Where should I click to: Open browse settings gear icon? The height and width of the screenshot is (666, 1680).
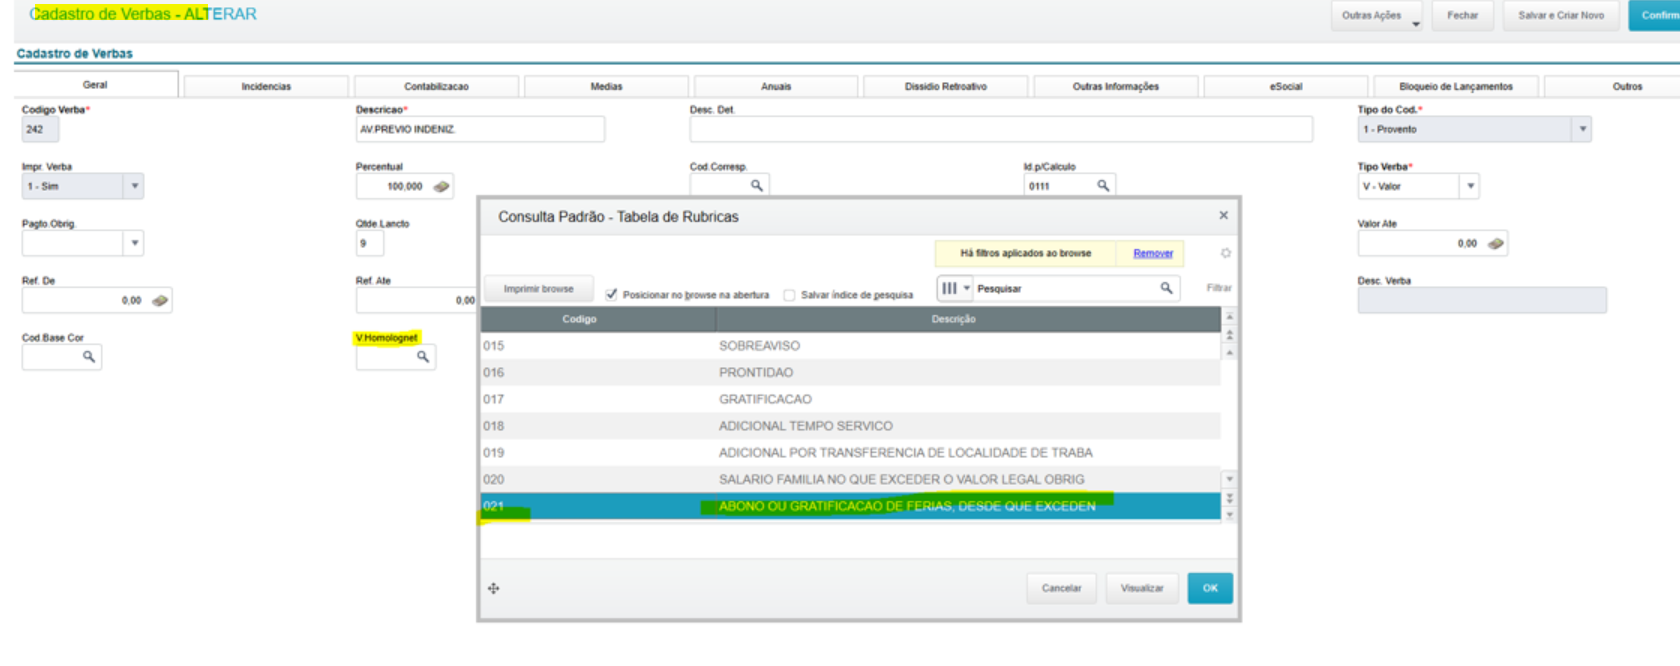(x=1225, y=253)
